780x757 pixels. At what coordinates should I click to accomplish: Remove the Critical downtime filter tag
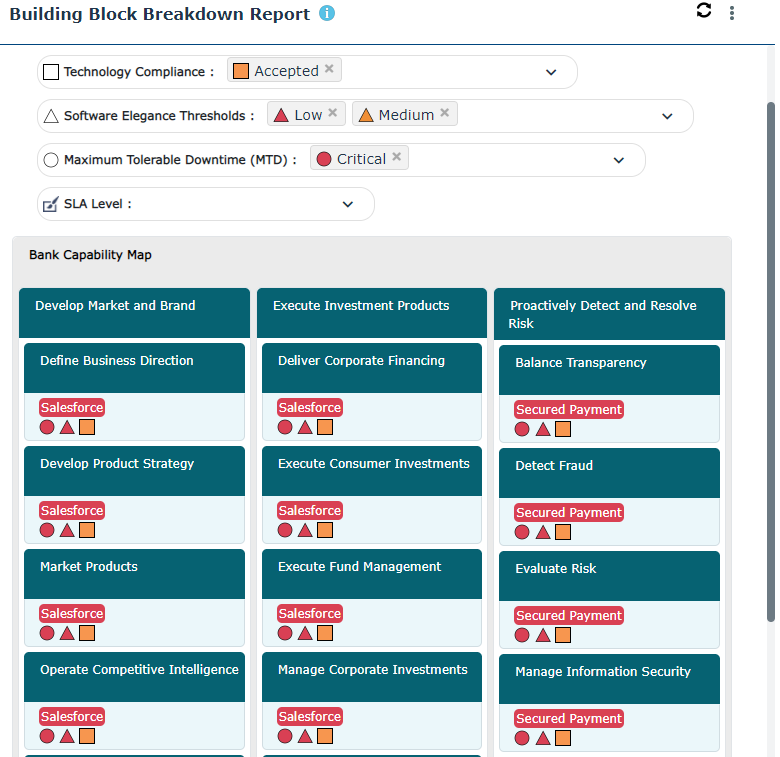(397, 158)
